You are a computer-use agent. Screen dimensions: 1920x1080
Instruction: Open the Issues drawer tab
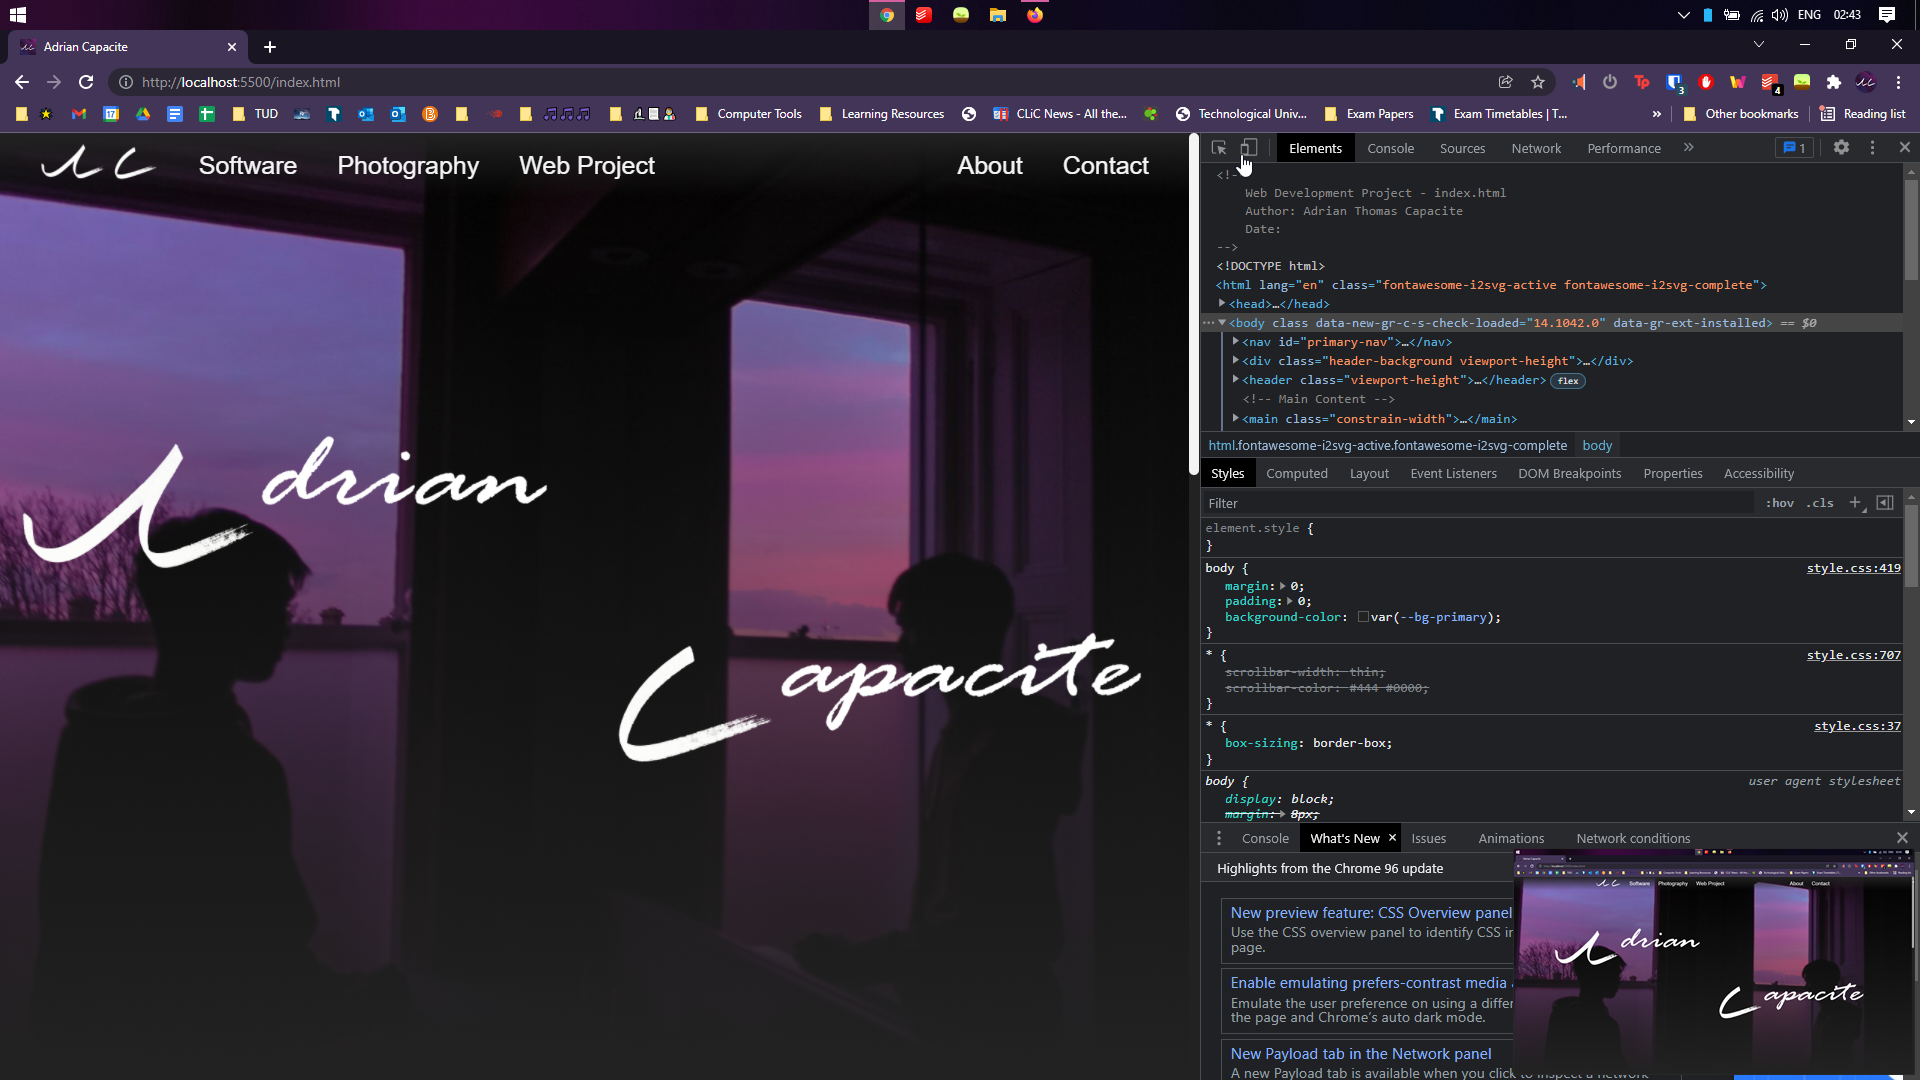pos(1428,837)
